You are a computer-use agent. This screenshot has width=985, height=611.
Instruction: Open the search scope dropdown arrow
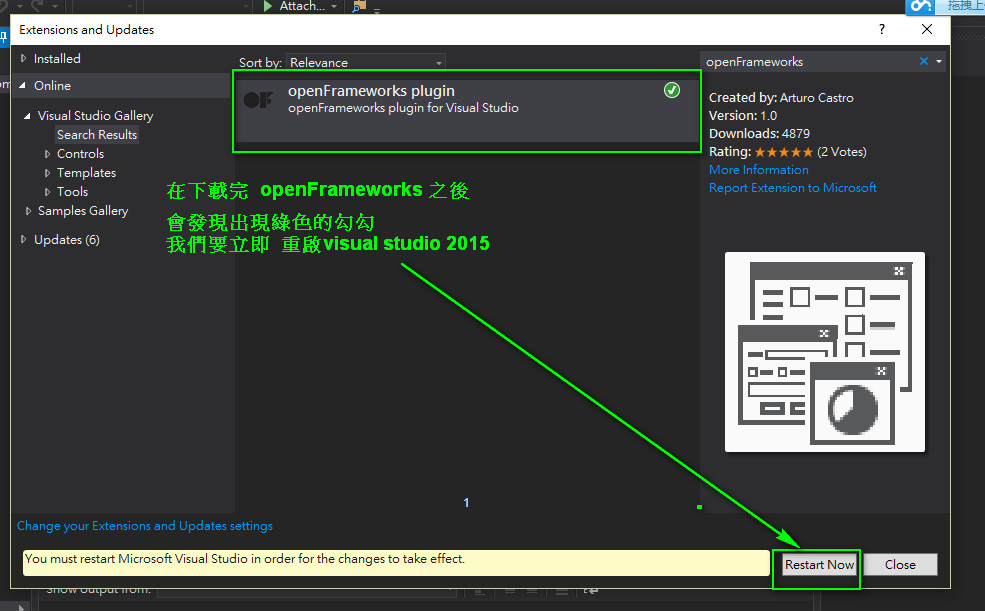coord(938,61)
